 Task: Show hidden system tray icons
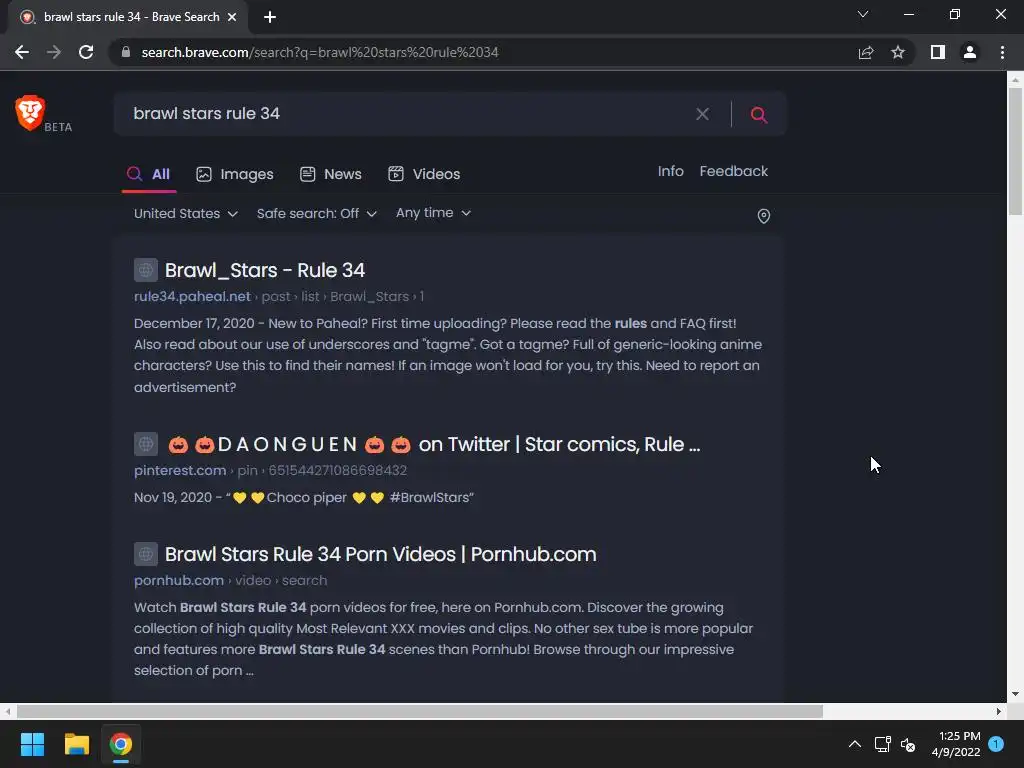[854, 744]
